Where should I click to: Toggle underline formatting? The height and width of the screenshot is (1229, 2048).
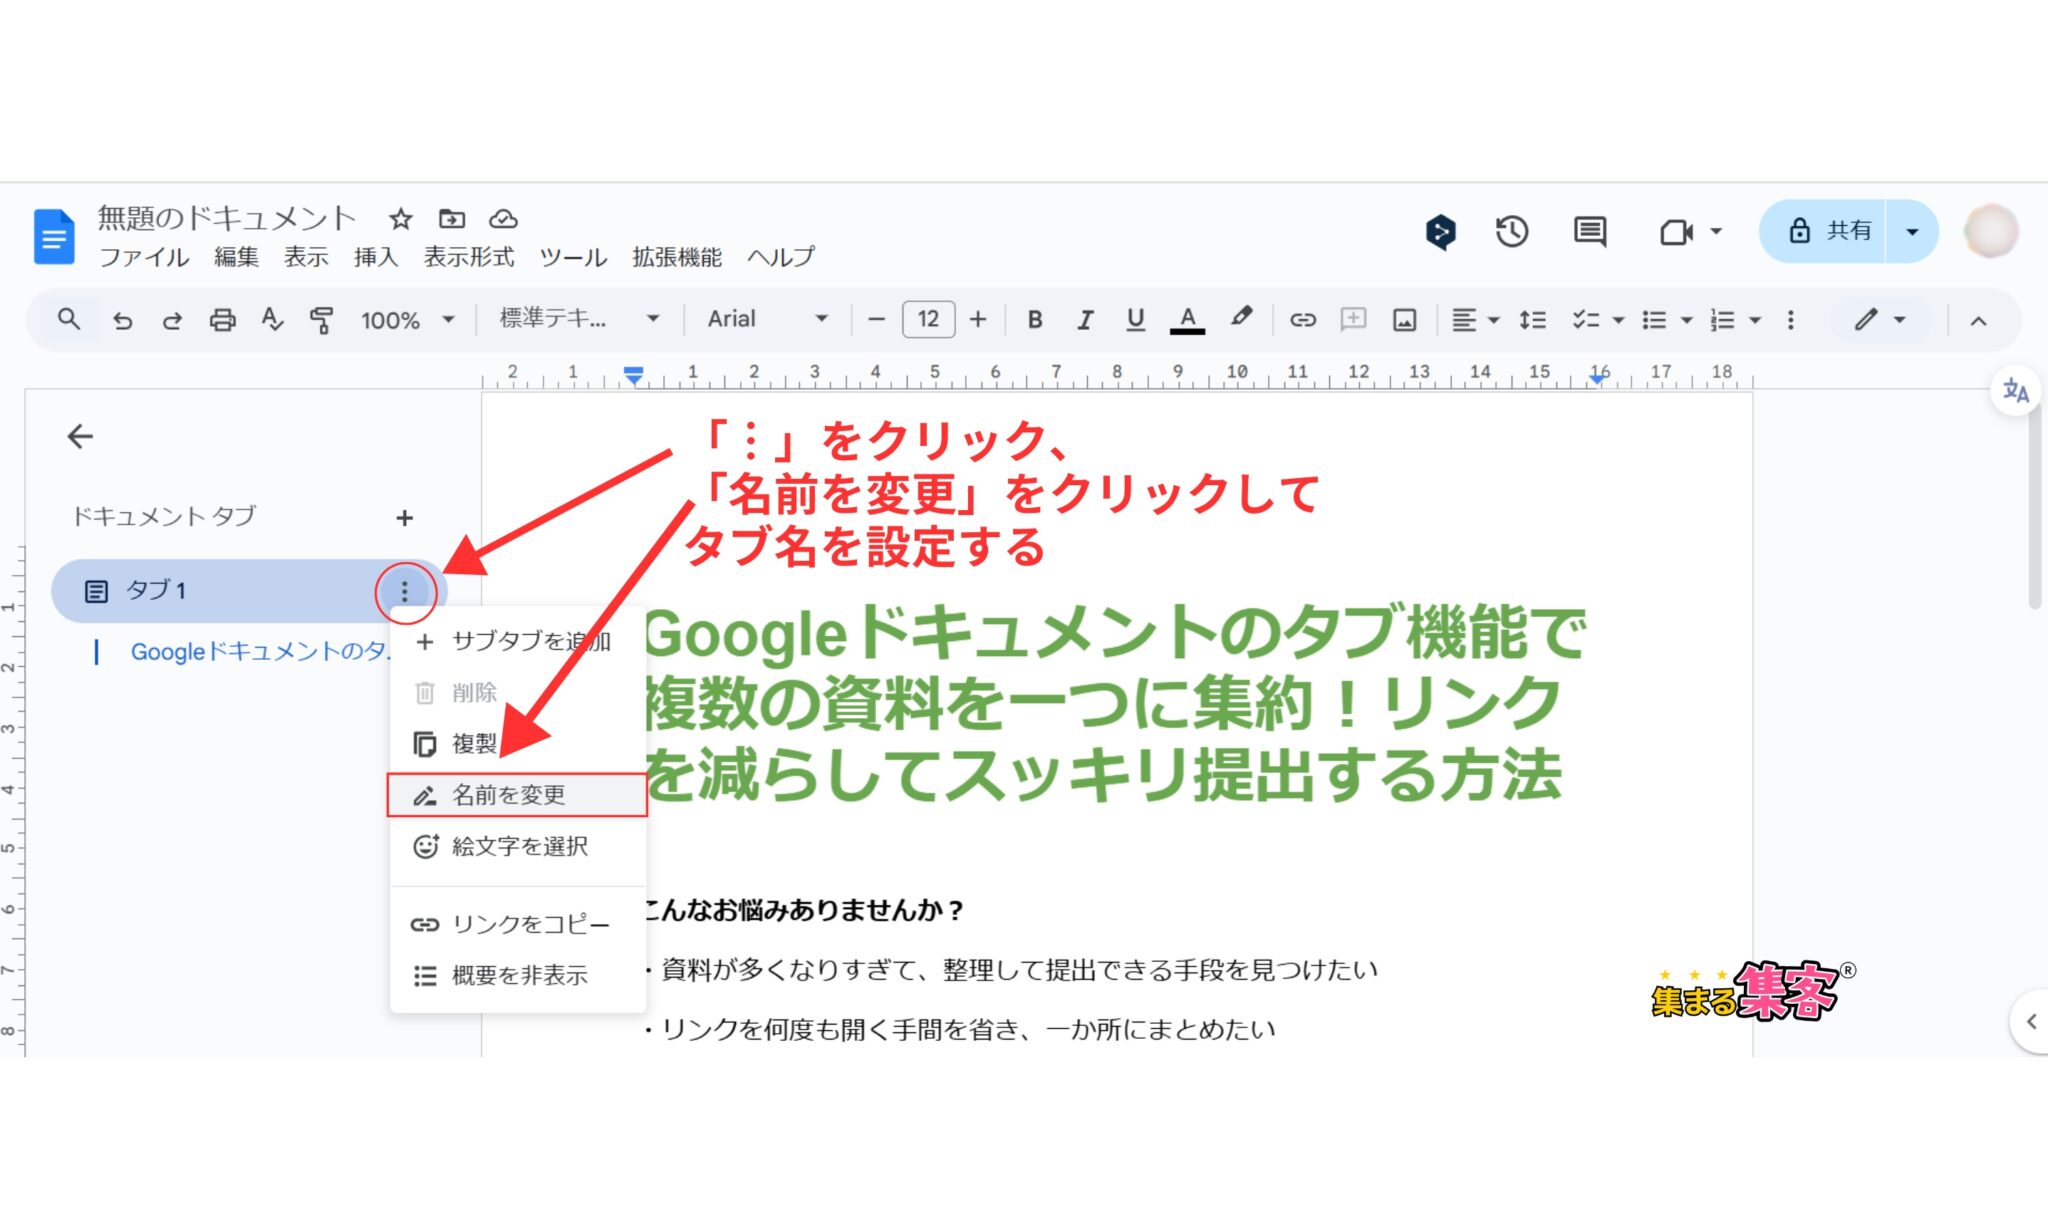(1135, 319)
